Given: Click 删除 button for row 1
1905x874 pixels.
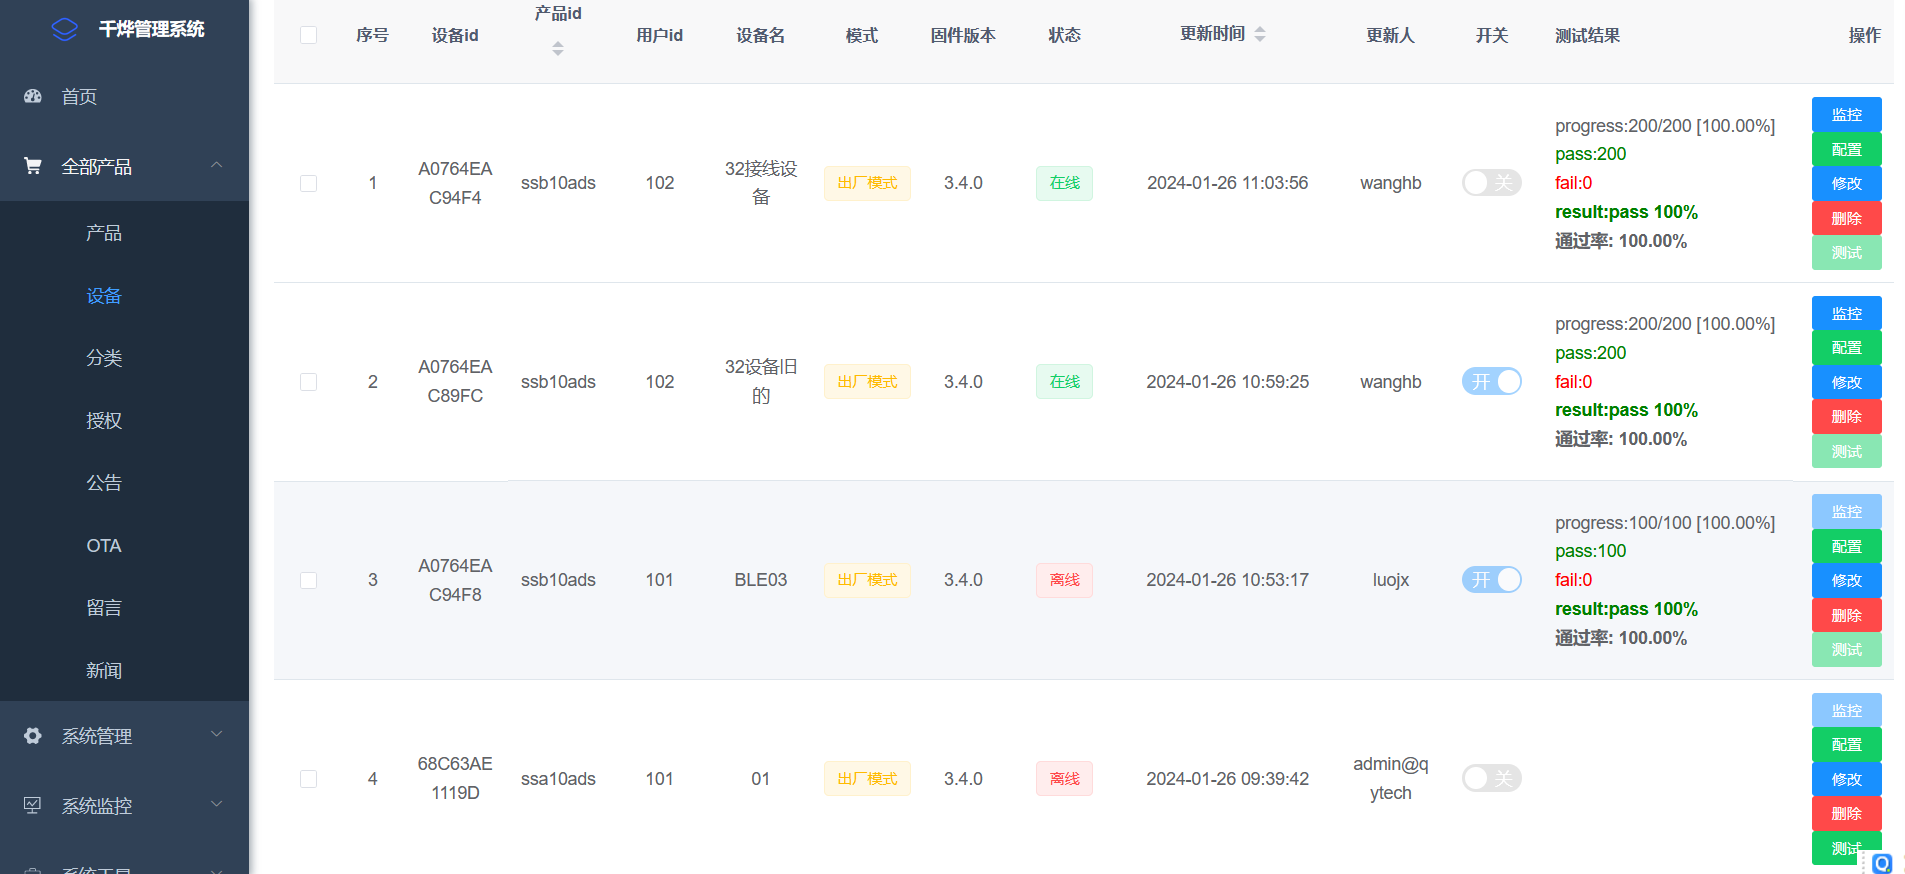Looking at the screenshot, I should pyautogui.click(x=1846, y=218).
